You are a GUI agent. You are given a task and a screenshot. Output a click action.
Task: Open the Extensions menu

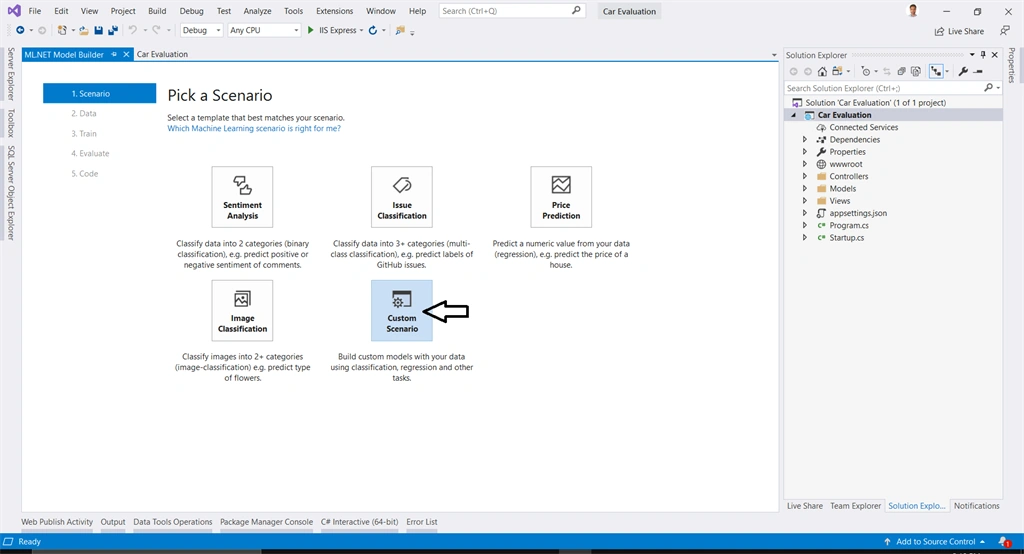click(x=334, y=11)
